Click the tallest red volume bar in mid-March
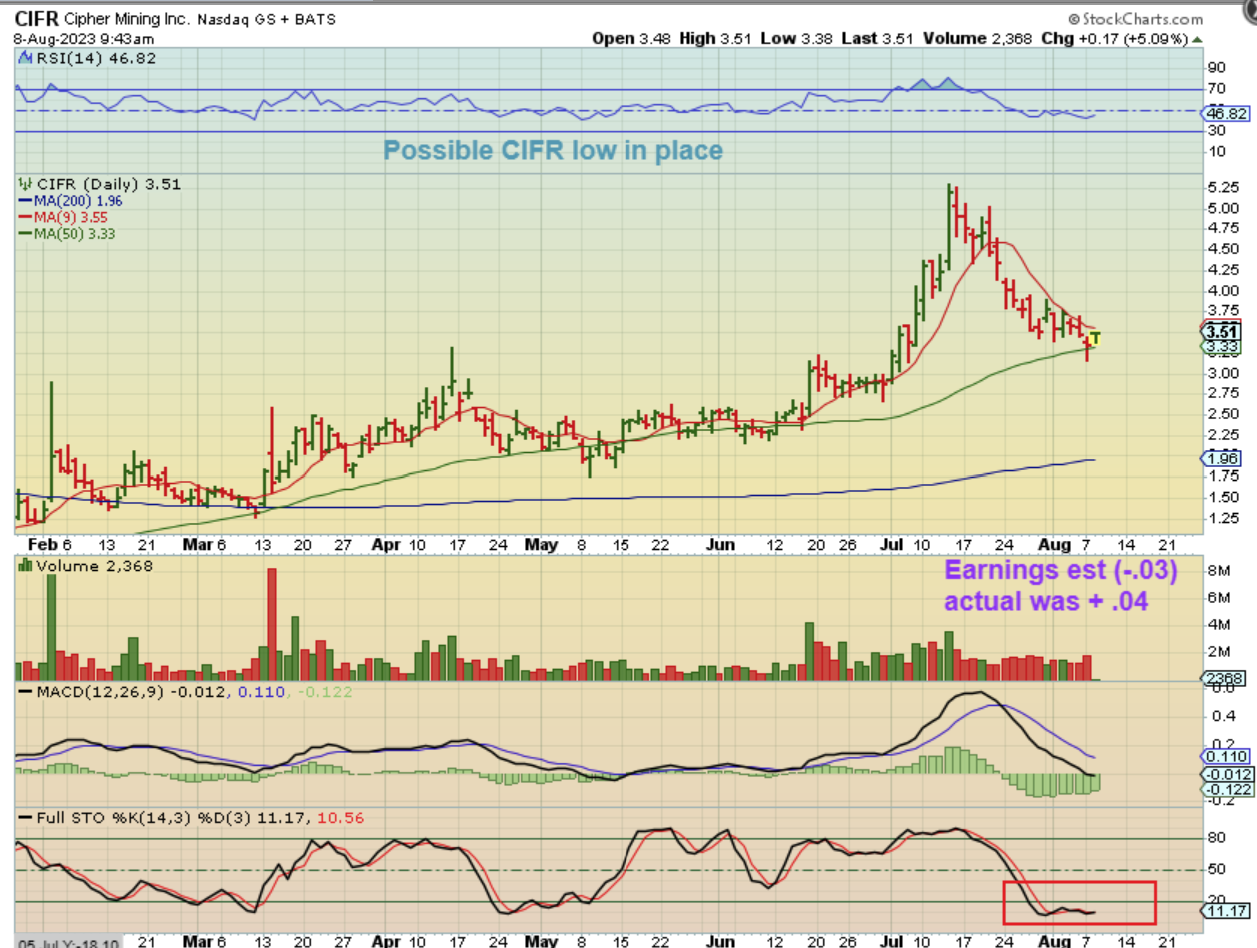 pyautogui.click(x=270, y=624)
